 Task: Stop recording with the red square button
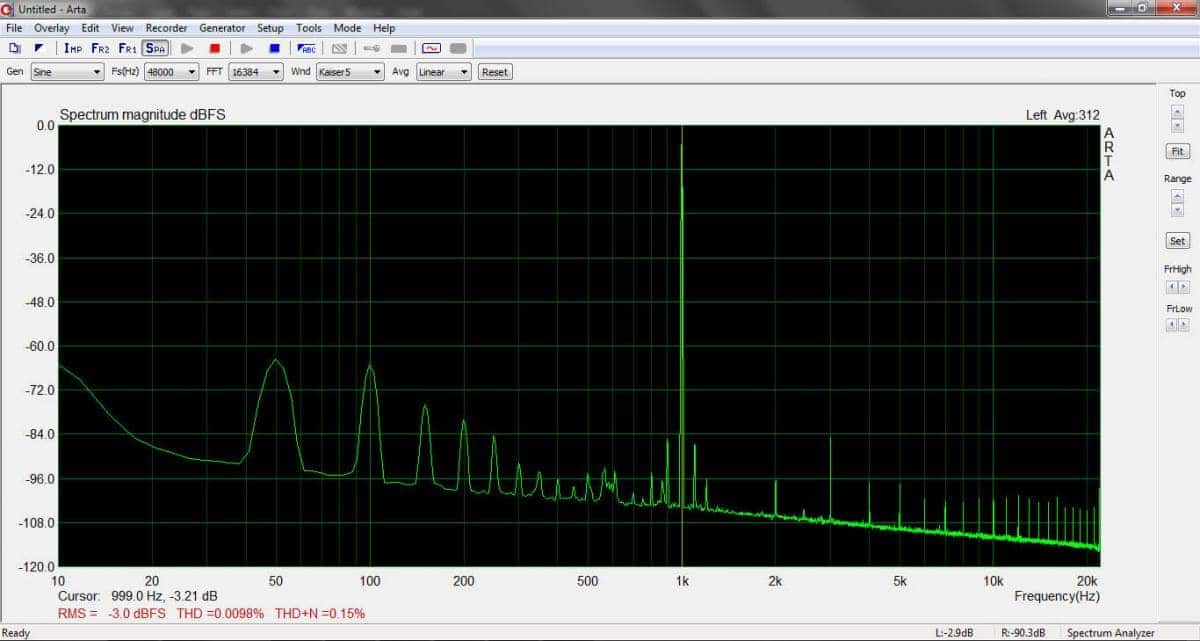pos(214,48)
